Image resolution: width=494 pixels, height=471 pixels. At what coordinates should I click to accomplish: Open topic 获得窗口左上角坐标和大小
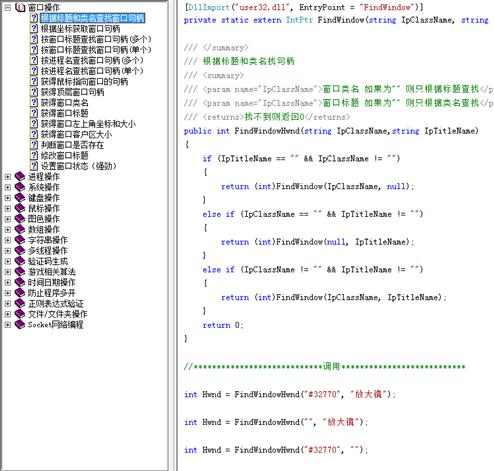(88, 124)
